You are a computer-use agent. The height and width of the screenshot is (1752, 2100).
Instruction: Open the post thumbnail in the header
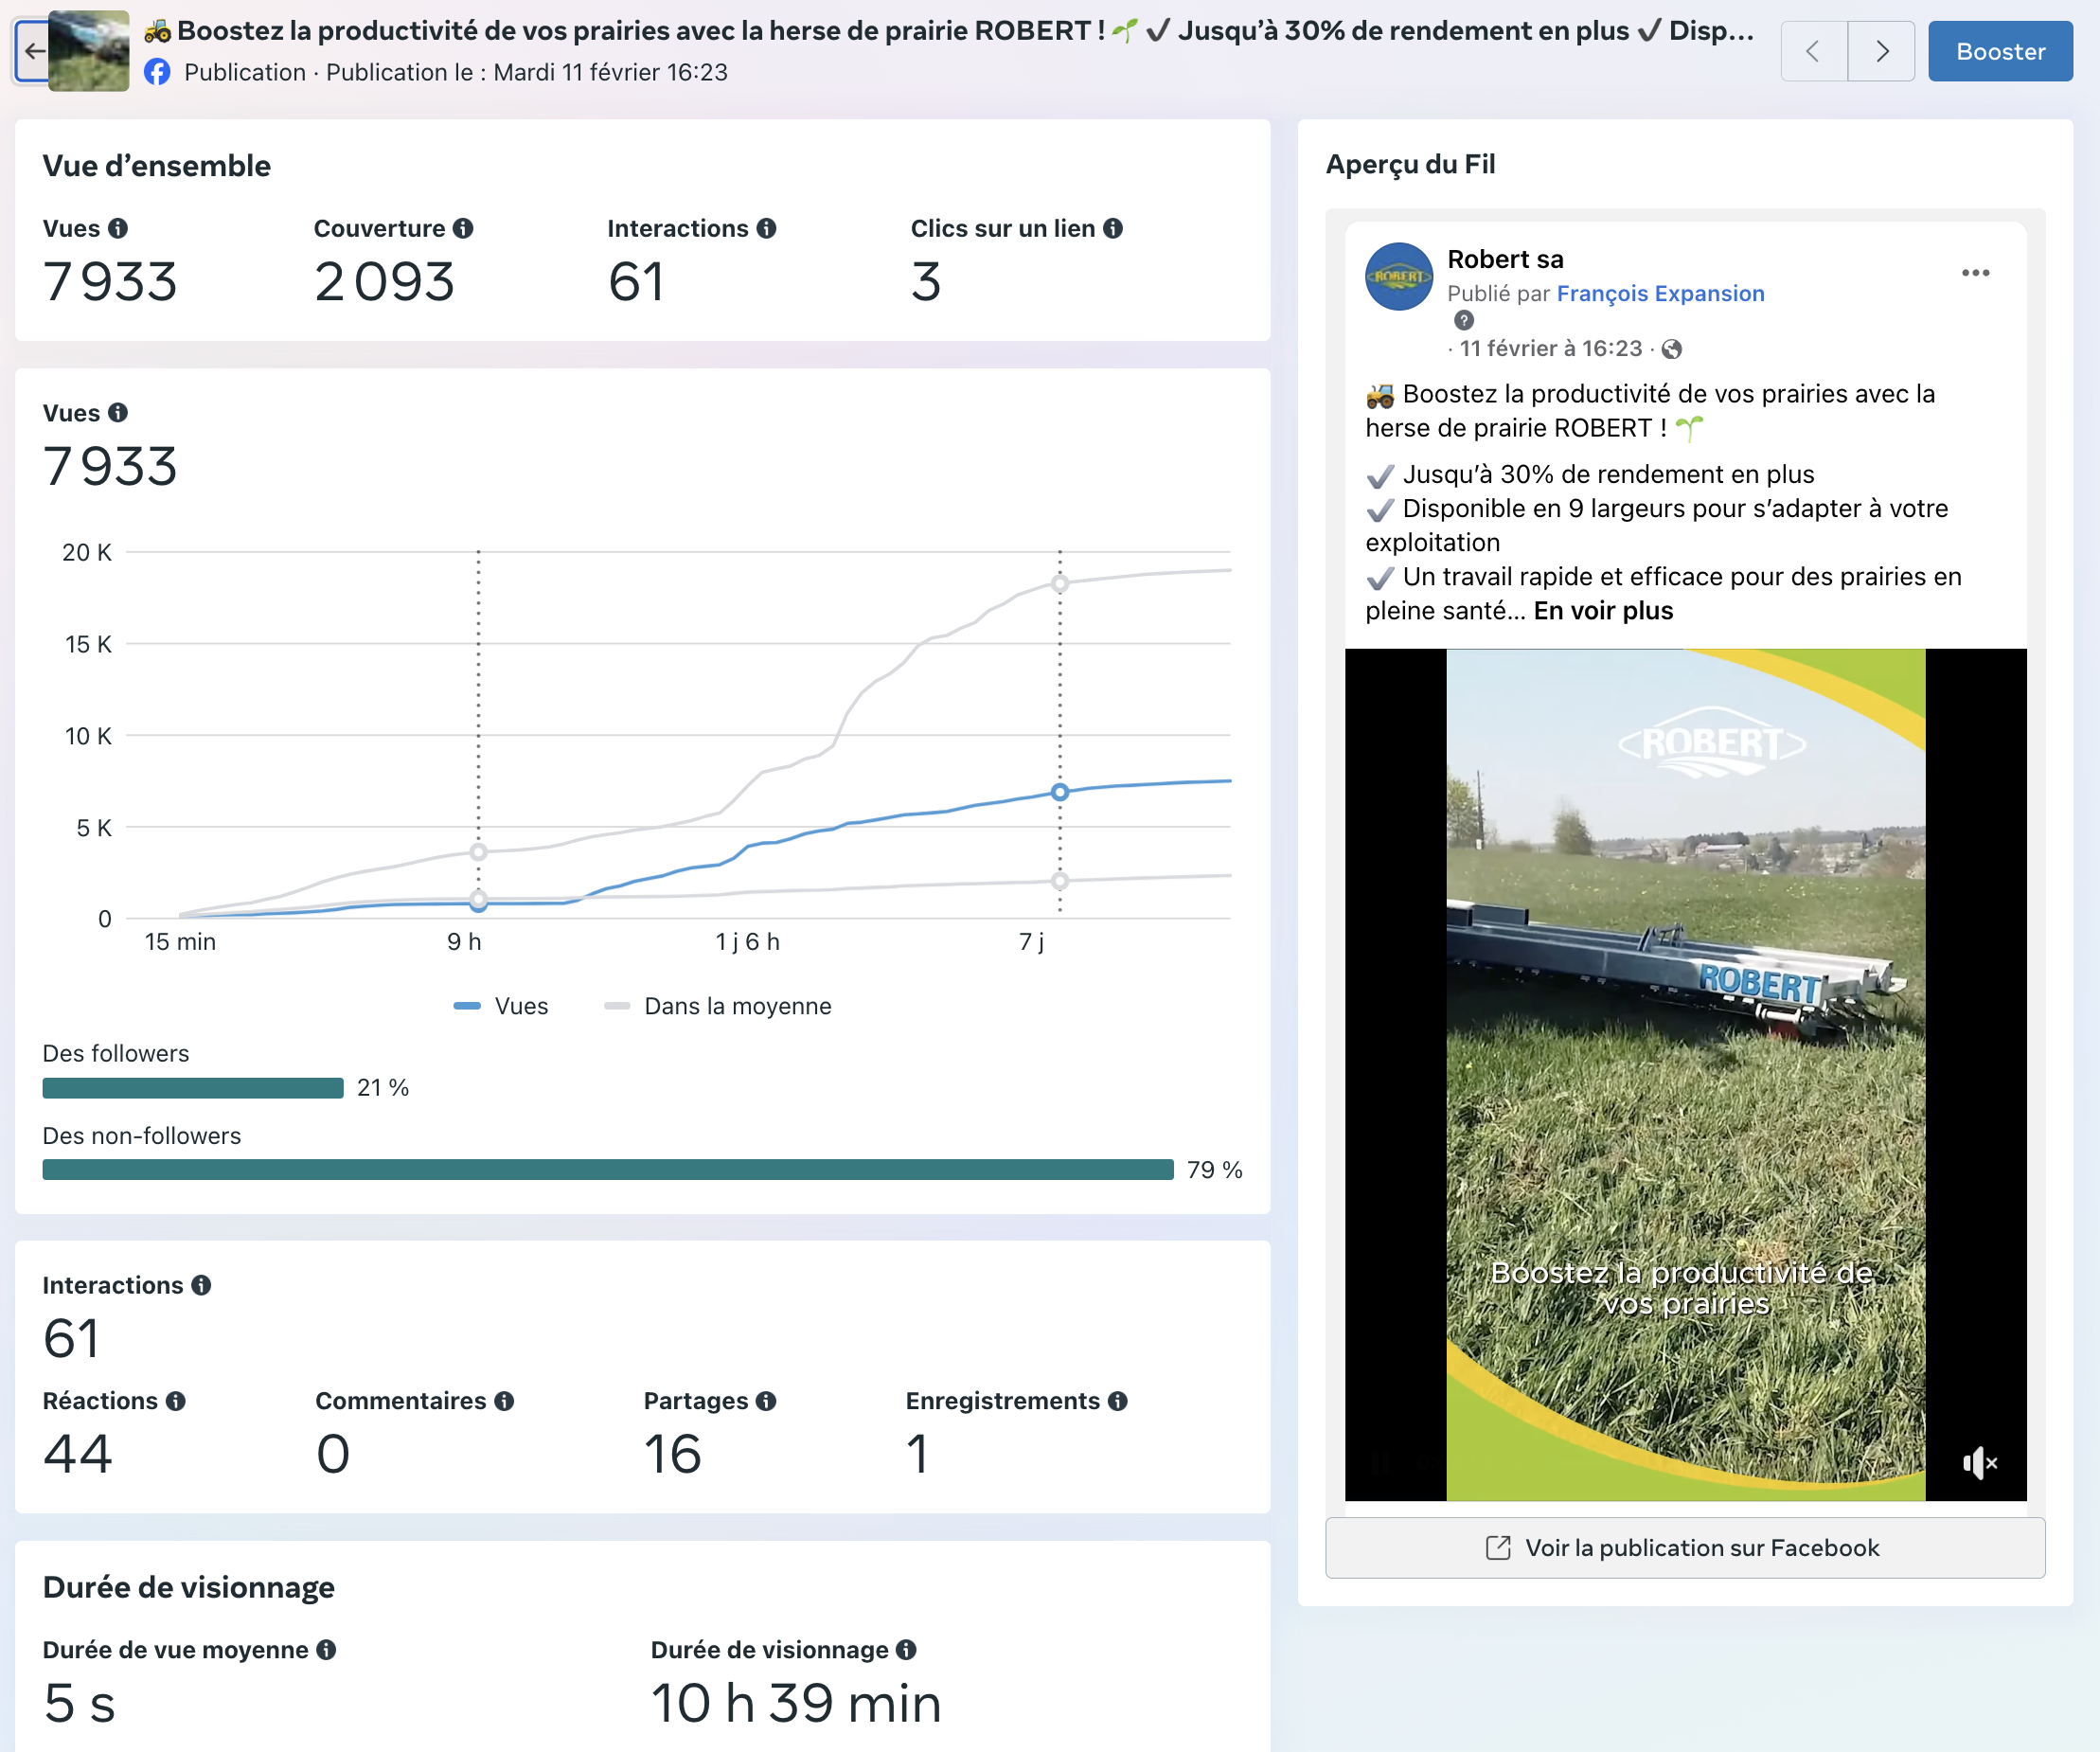(88, 51)
